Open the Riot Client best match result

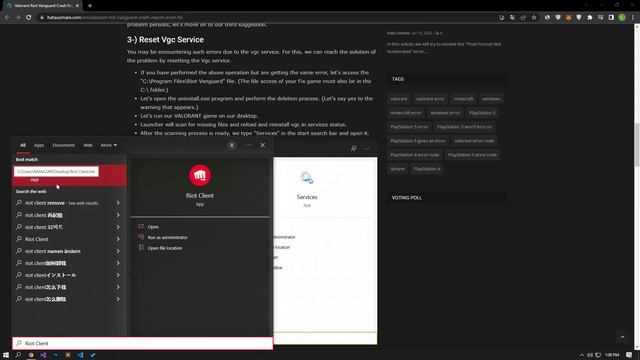click(69, 175)
